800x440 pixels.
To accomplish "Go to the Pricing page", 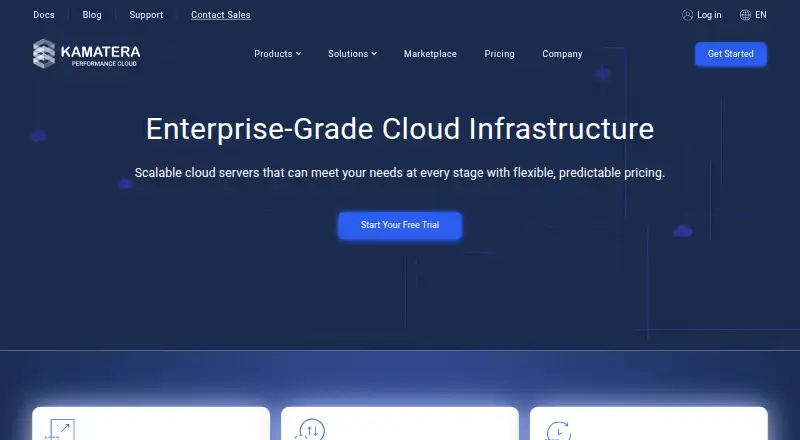I will [499, 54].
